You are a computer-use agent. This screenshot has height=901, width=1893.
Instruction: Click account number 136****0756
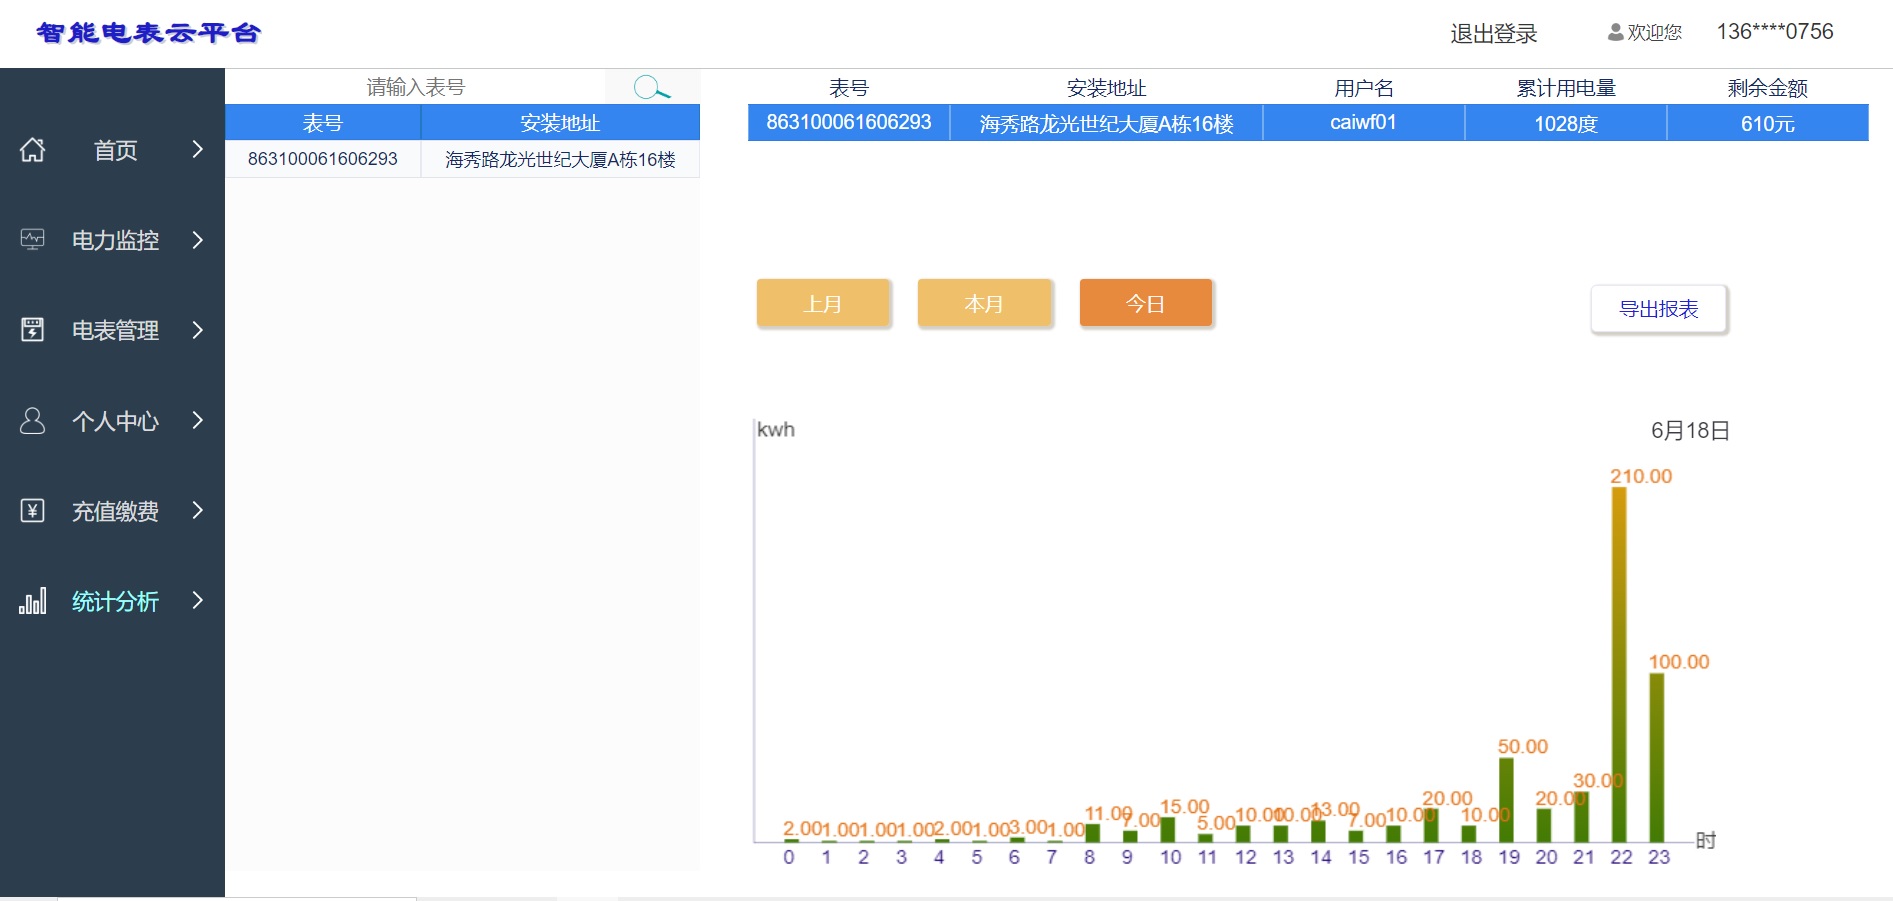point(1775,32)
